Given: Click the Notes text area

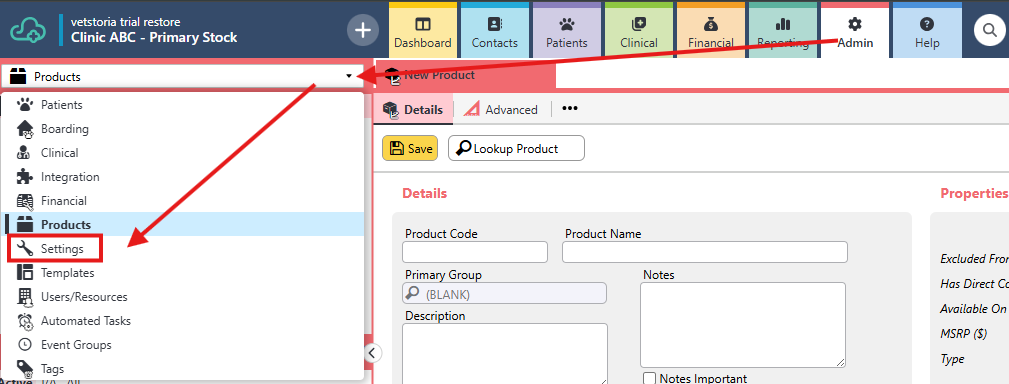Looking at the screenshot, I should [x=743, y=325].
